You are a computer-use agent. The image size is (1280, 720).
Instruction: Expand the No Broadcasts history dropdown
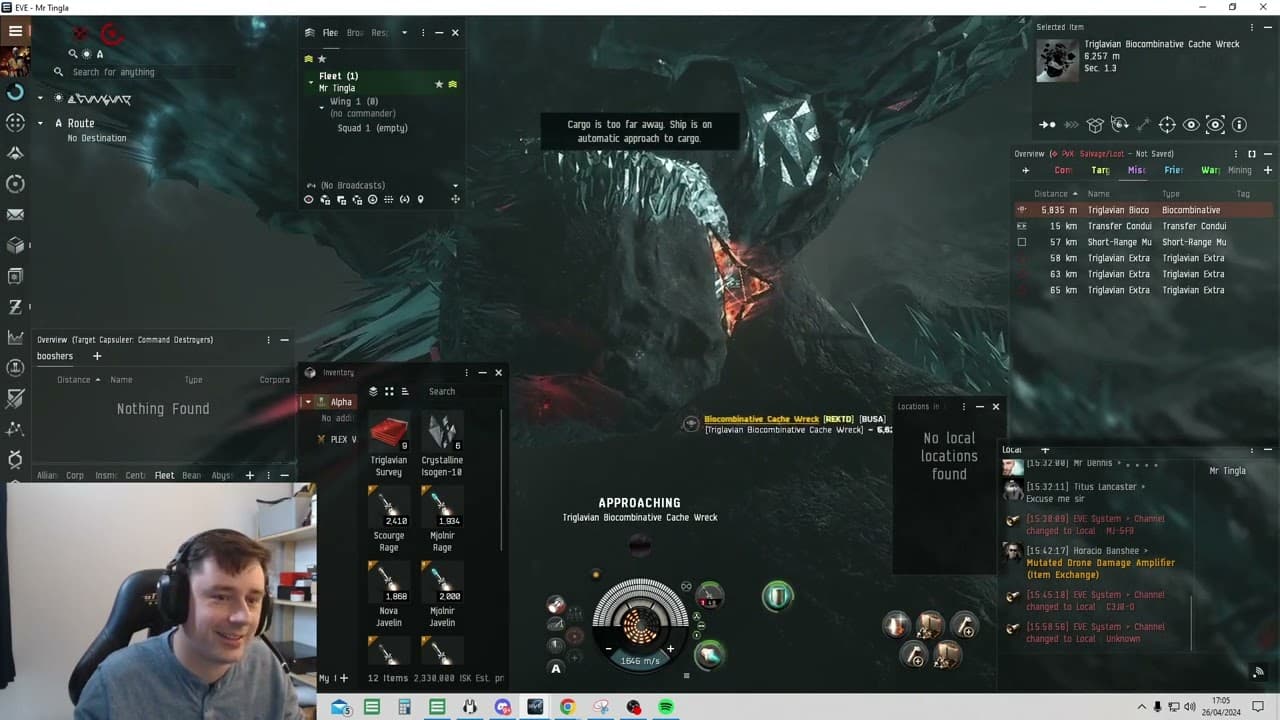[x=455, y=185]
